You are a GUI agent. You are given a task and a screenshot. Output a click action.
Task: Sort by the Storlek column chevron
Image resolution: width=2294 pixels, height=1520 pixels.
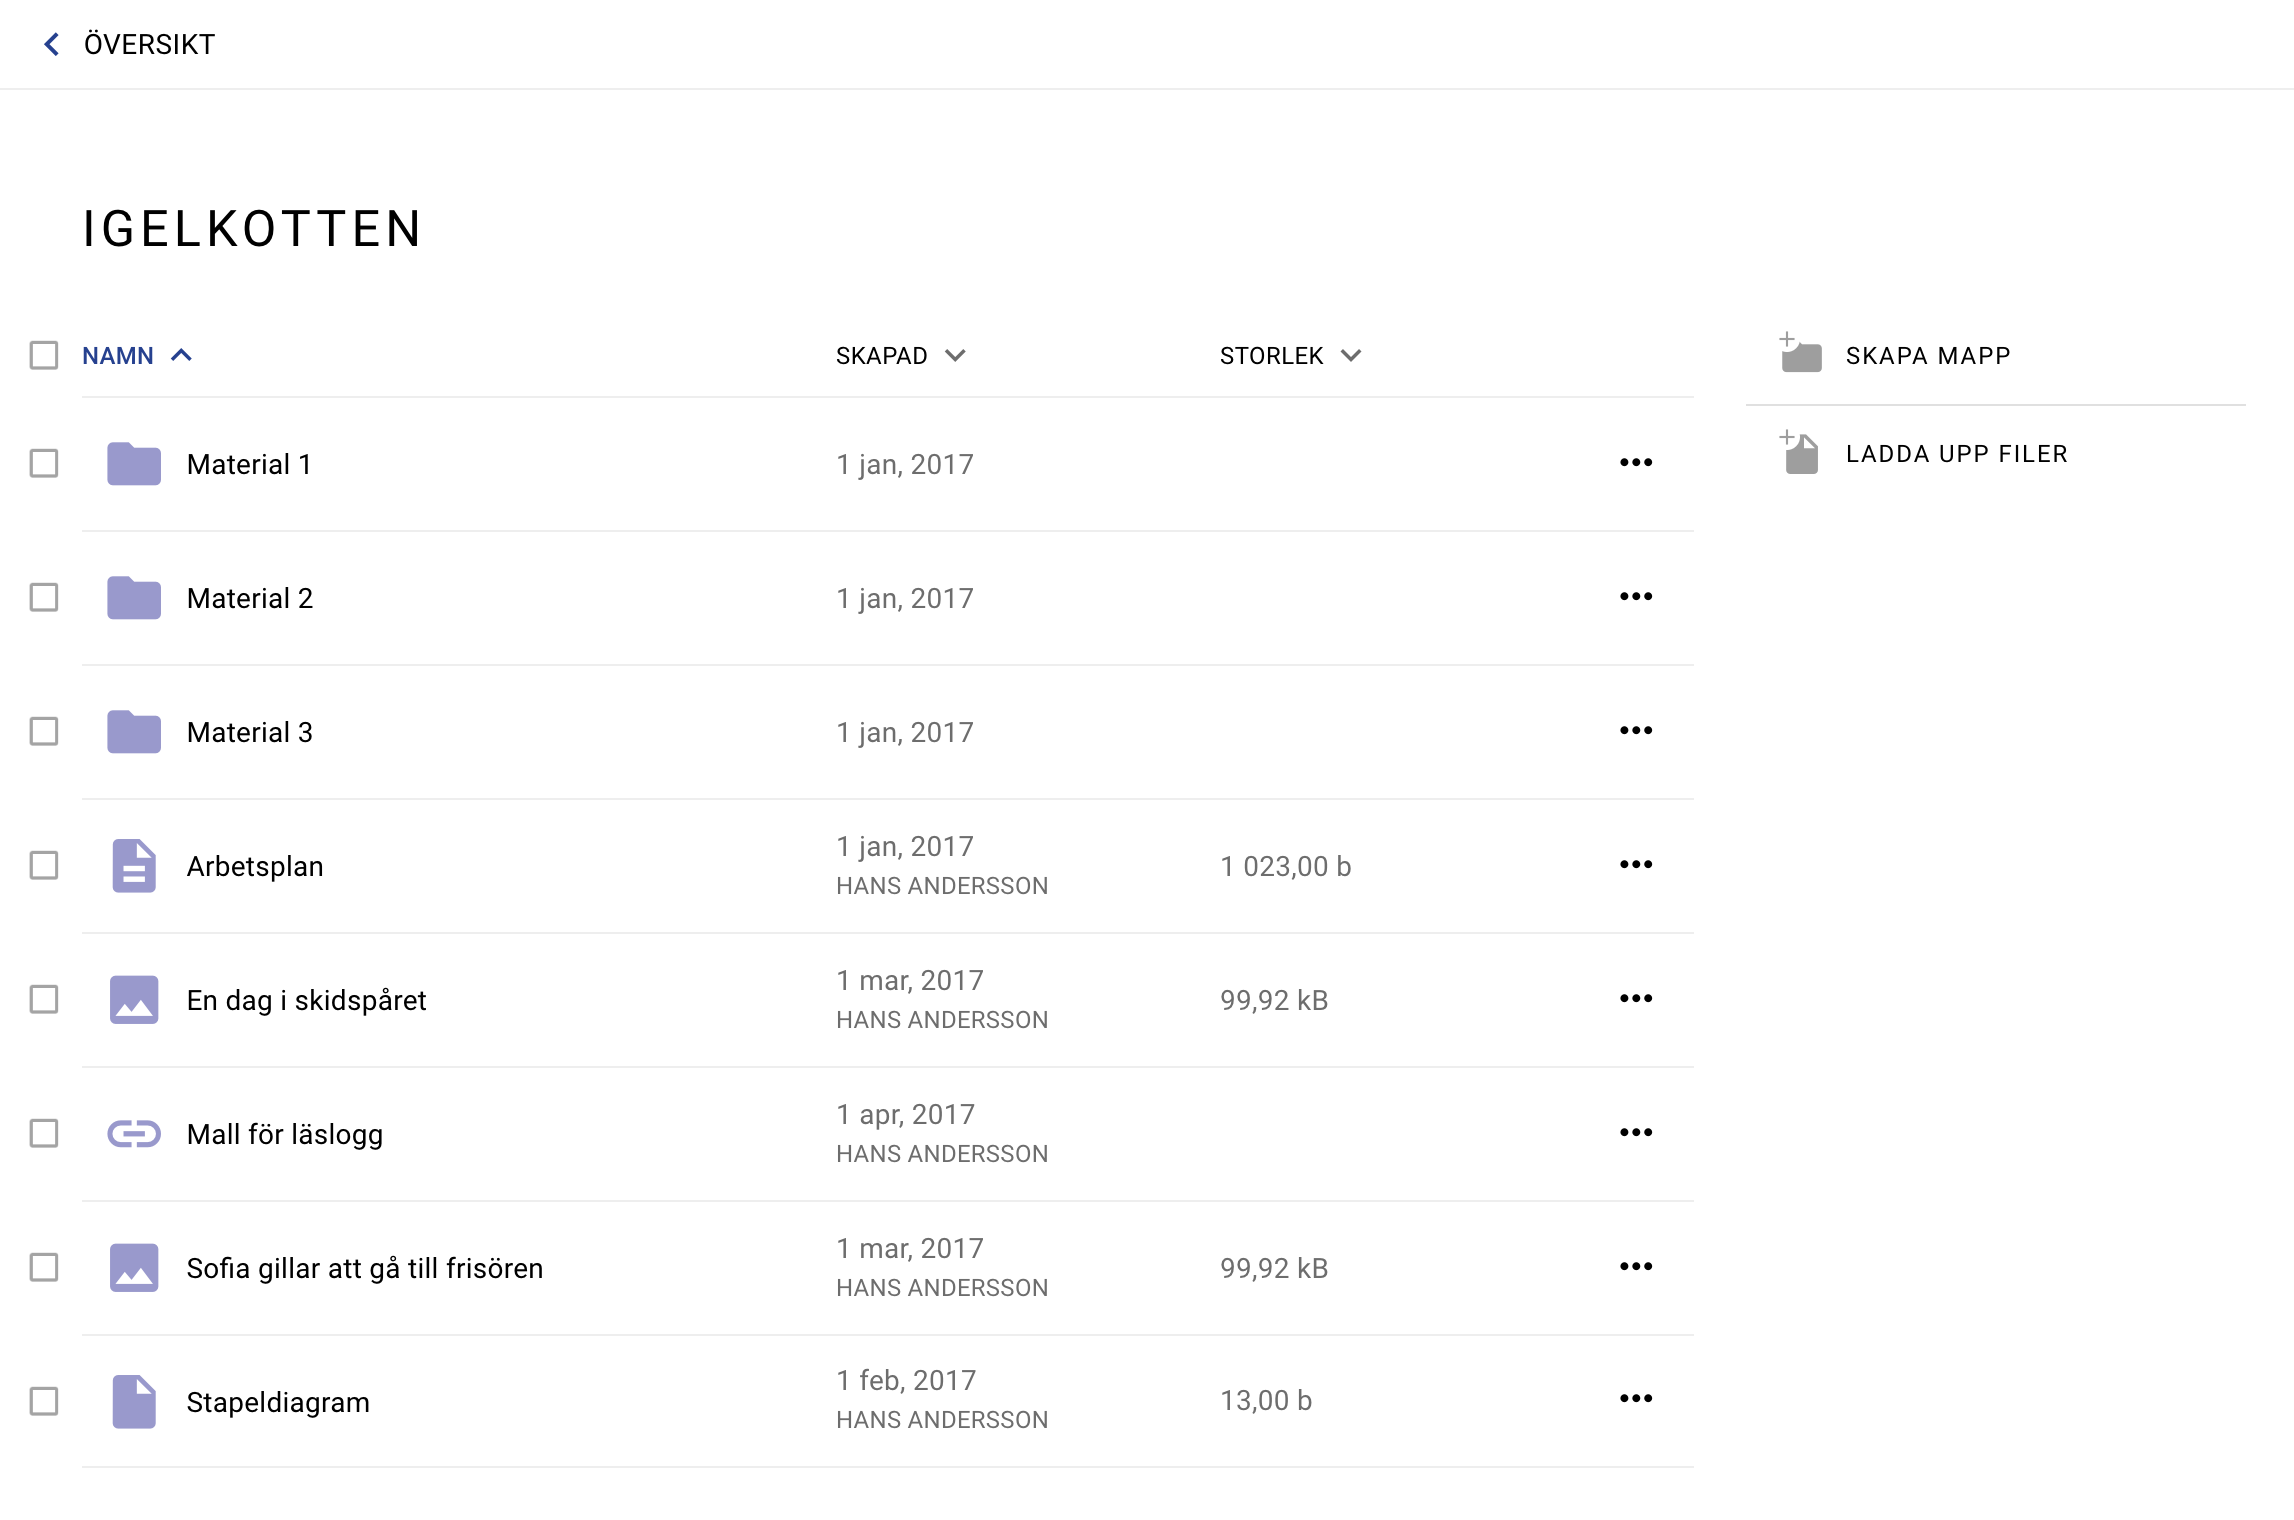point(1351,356)
